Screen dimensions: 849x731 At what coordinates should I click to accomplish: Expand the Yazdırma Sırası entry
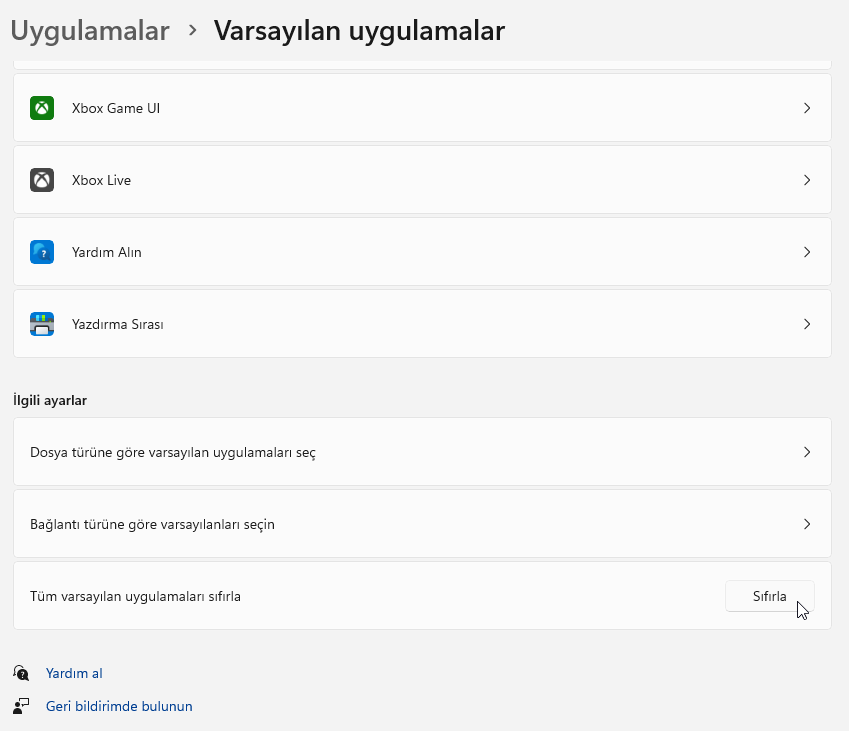[x=807, y=323]
